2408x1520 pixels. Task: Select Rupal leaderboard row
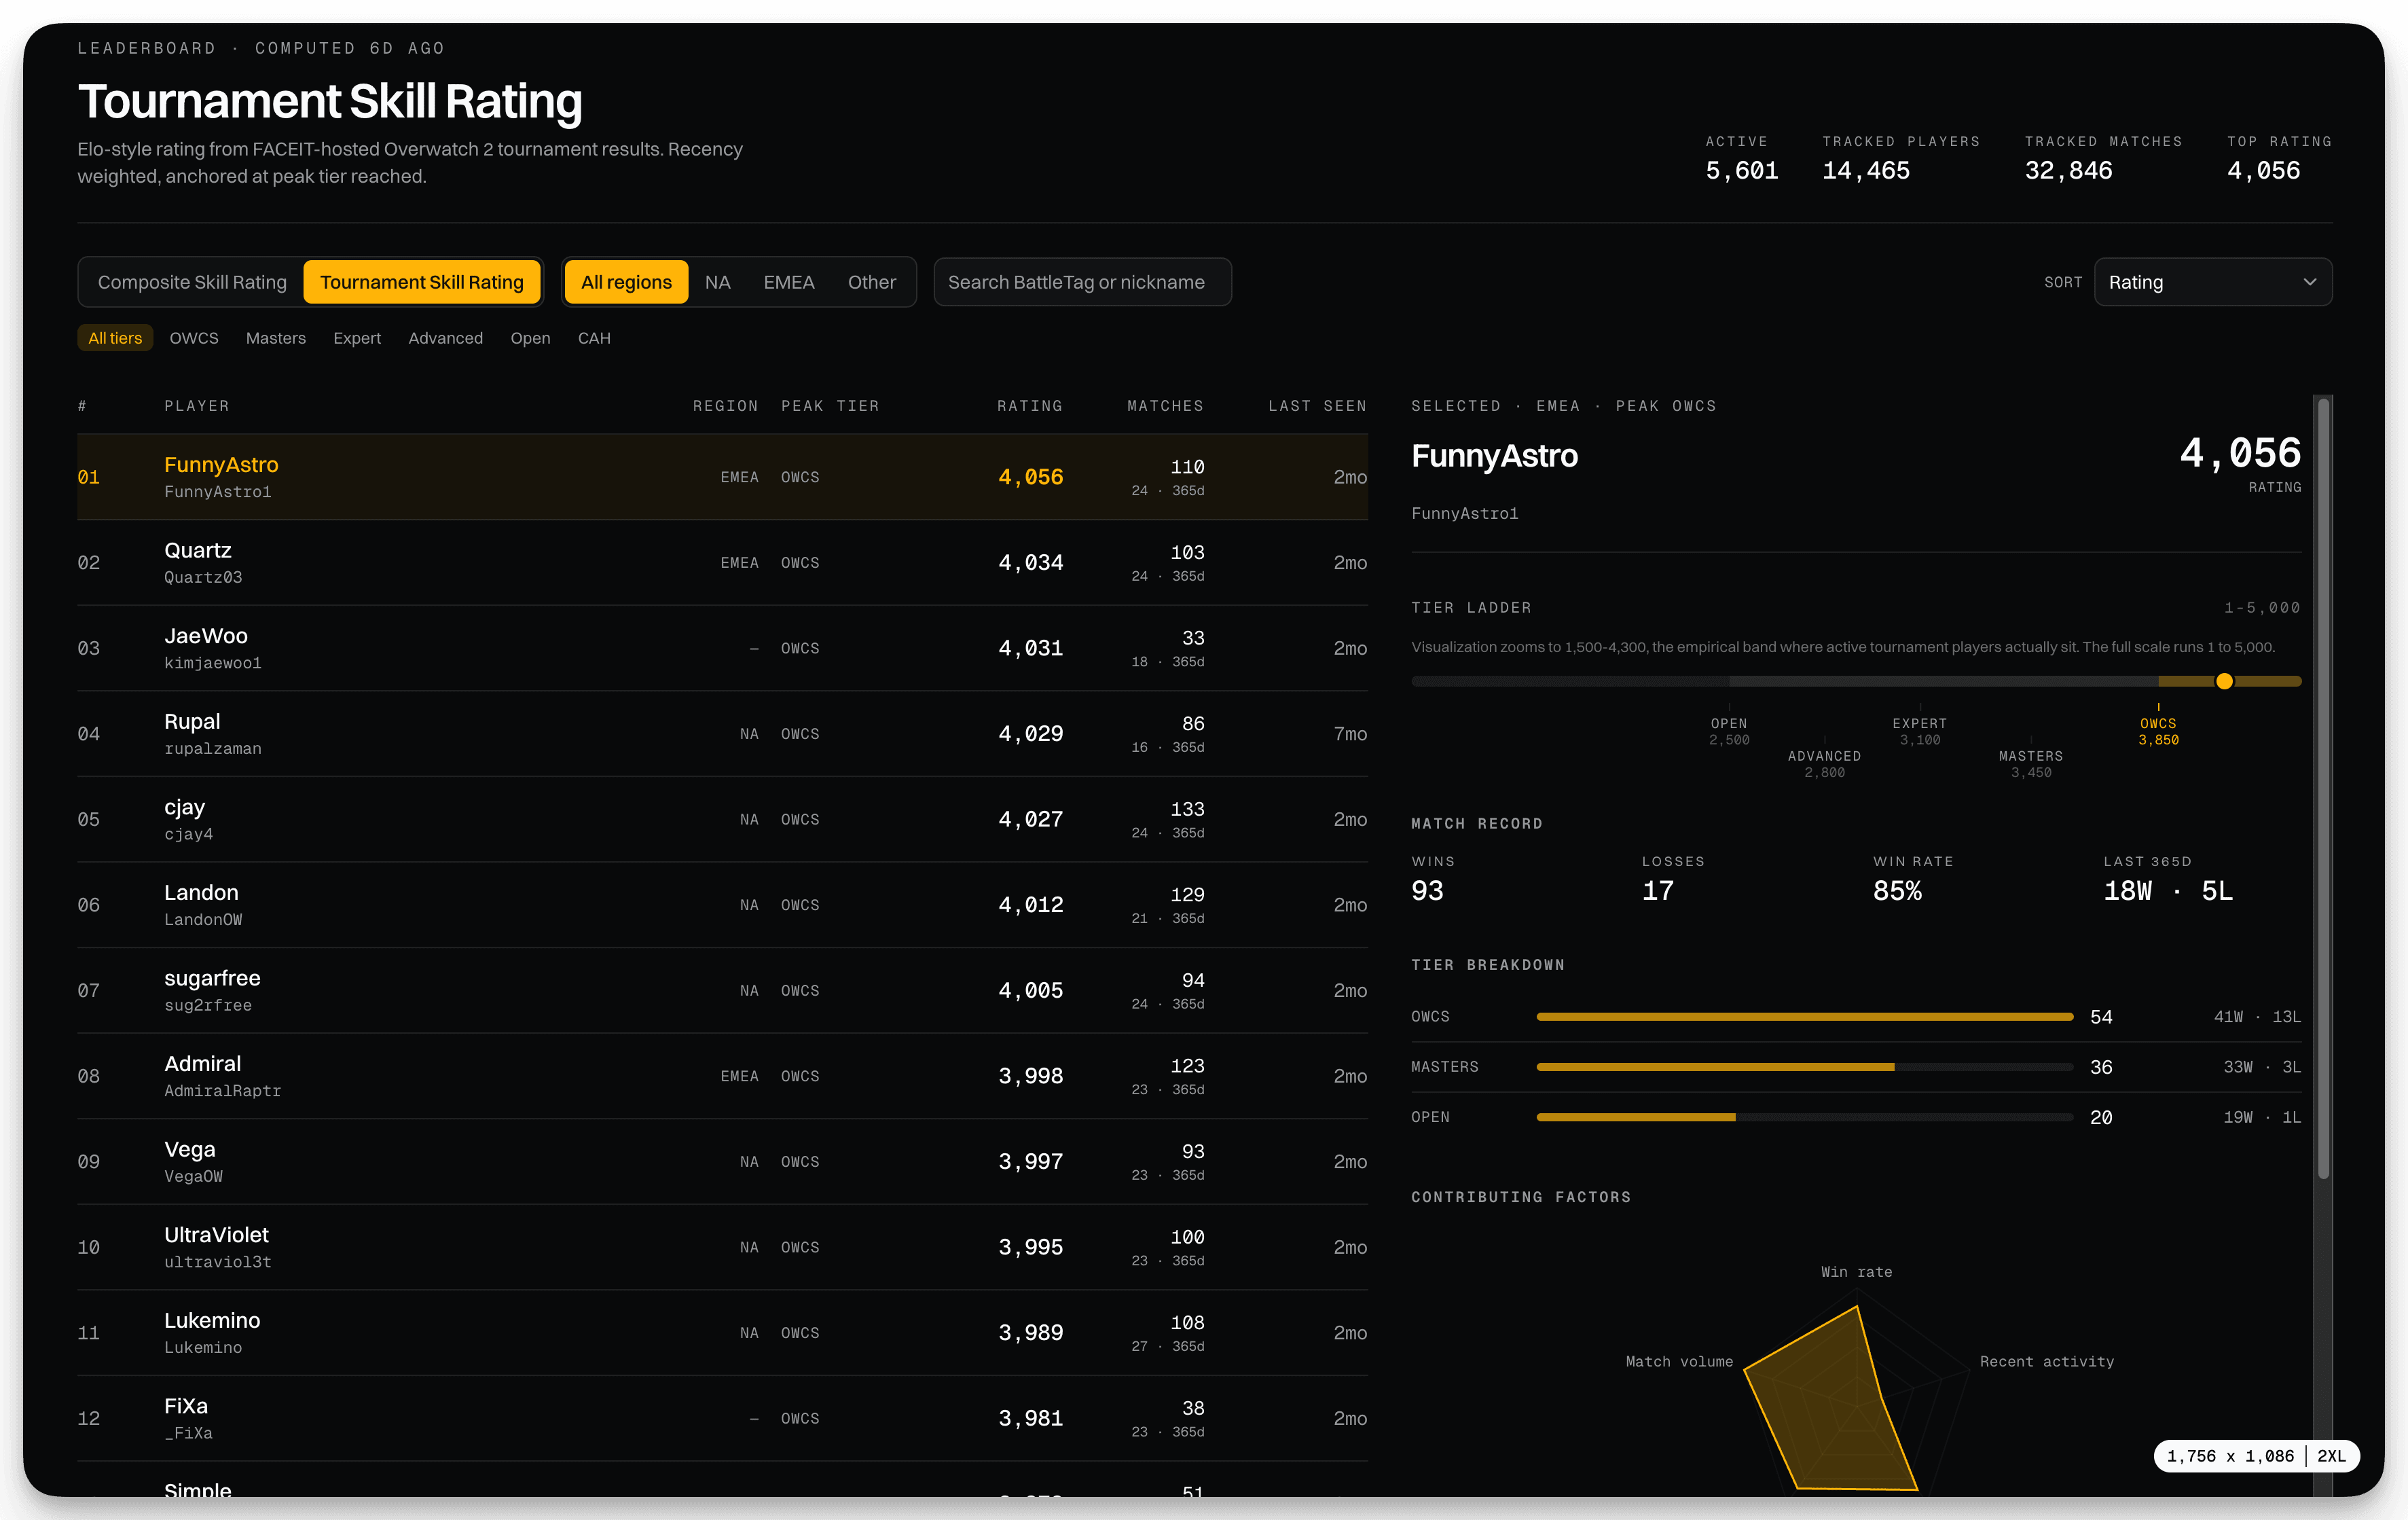(x=722, y=734)
